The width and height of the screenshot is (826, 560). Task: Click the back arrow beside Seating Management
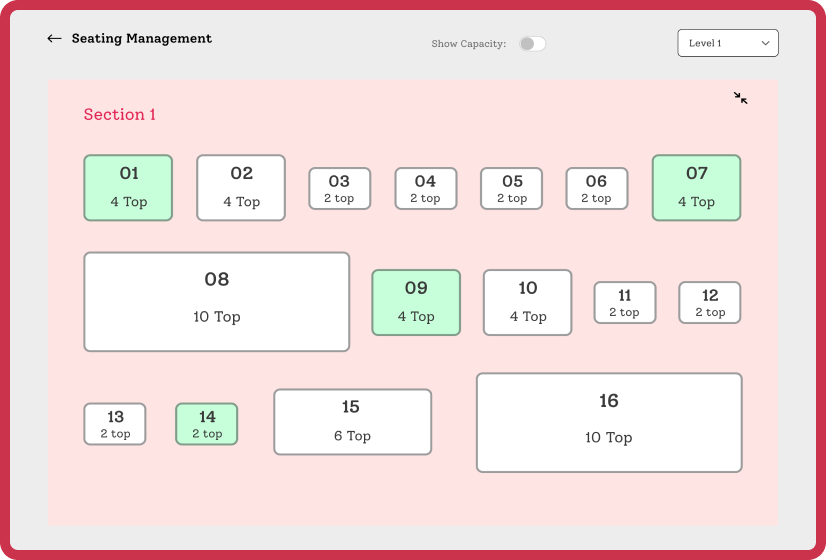pos(54,39)
